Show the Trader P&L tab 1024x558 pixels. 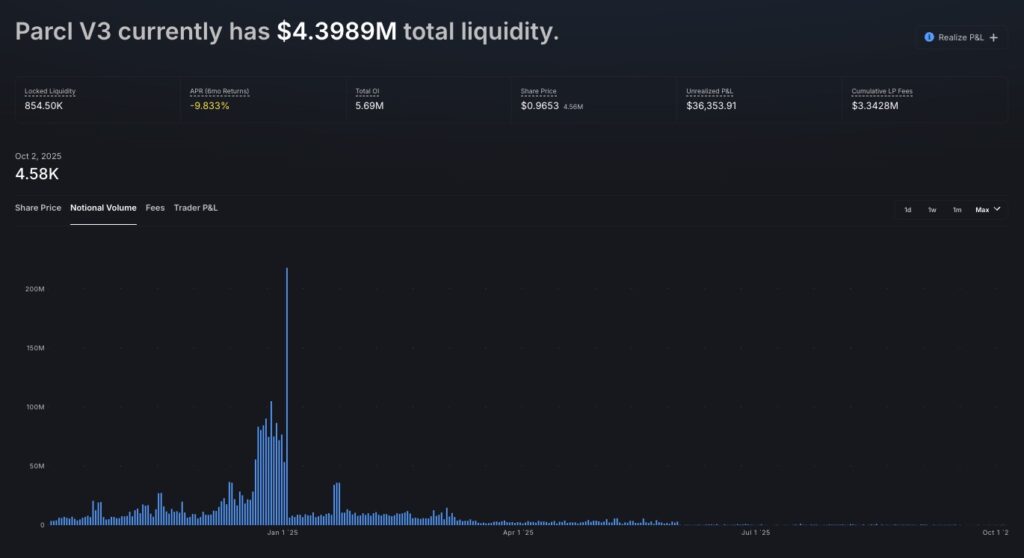(196, 208)
